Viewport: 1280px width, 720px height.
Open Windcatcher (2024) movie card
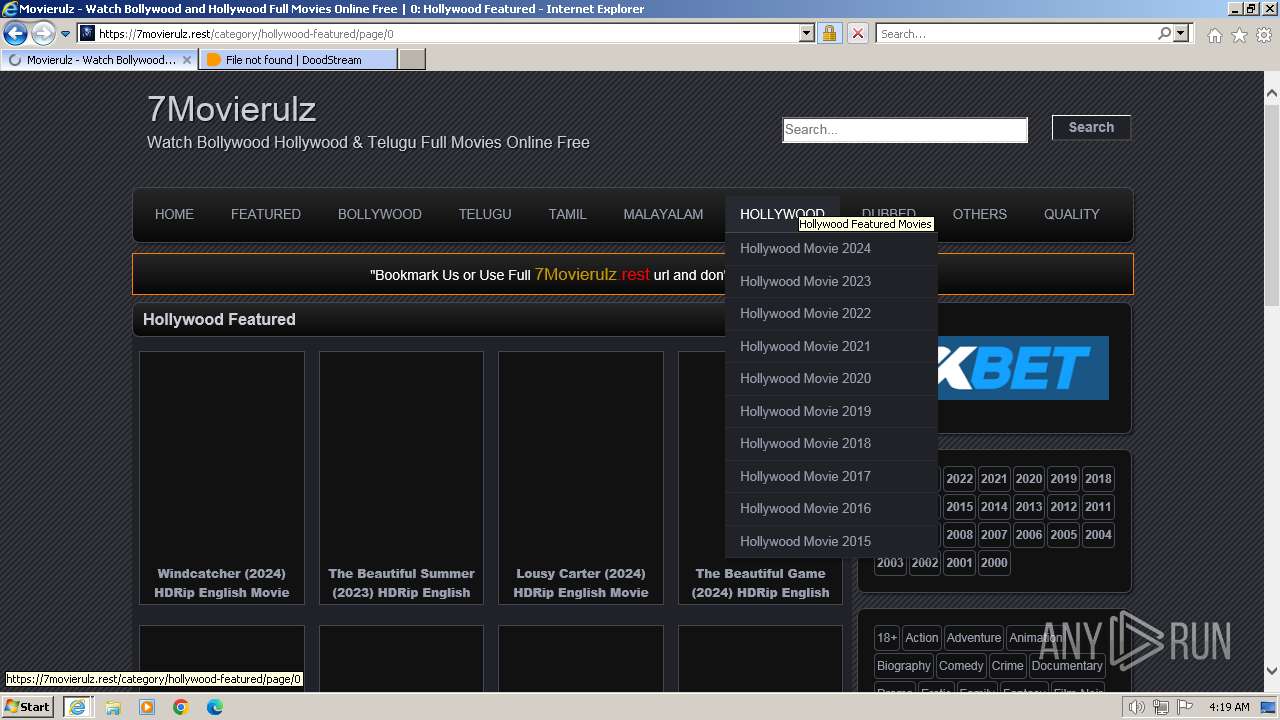[x=222, y=477]
